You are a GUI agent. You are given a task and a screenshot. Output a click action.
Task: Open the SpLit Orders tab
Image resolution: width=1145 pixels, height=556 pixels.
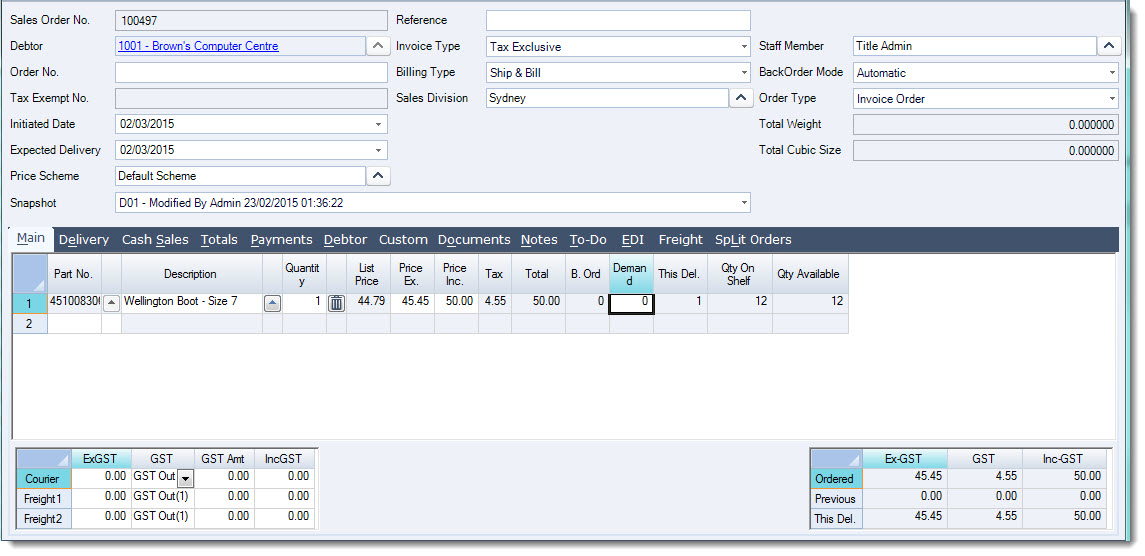753,240
